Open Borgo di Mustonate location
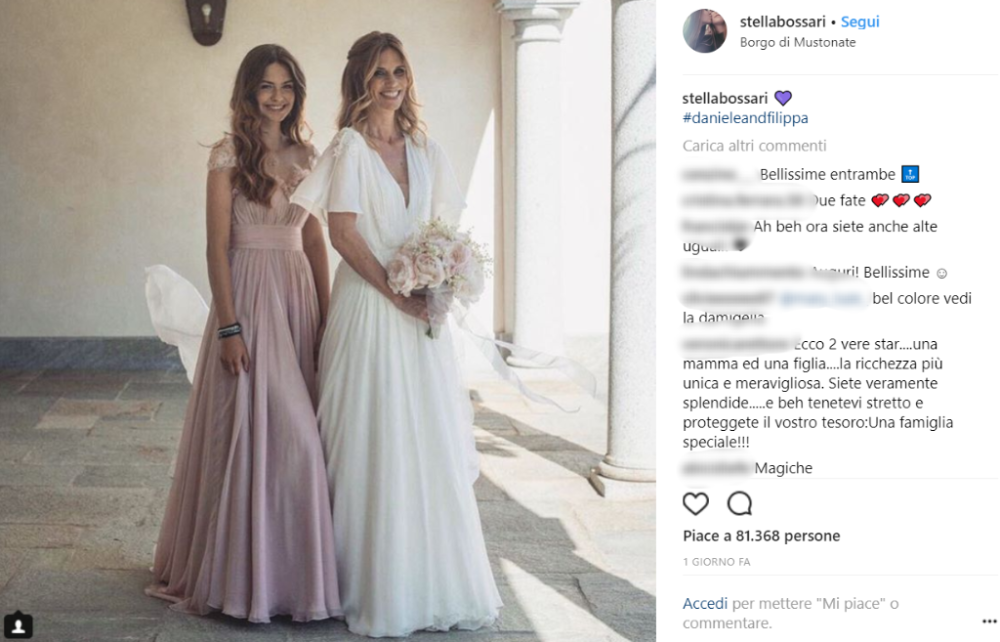Screen dimensions: 1000x642 [x=797, y=42]
